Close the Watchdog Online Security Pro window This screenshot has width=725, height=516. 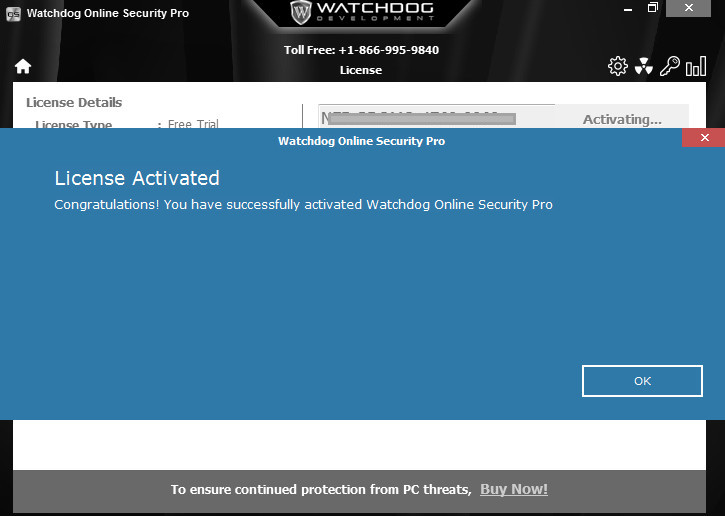[688, 8]
